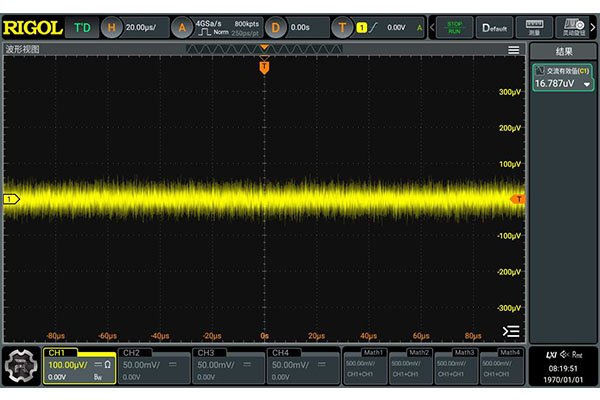The width and height of the screenshot is (600, 400).
Task: Toggle channel CH4 display
Action: click(300, 366)
